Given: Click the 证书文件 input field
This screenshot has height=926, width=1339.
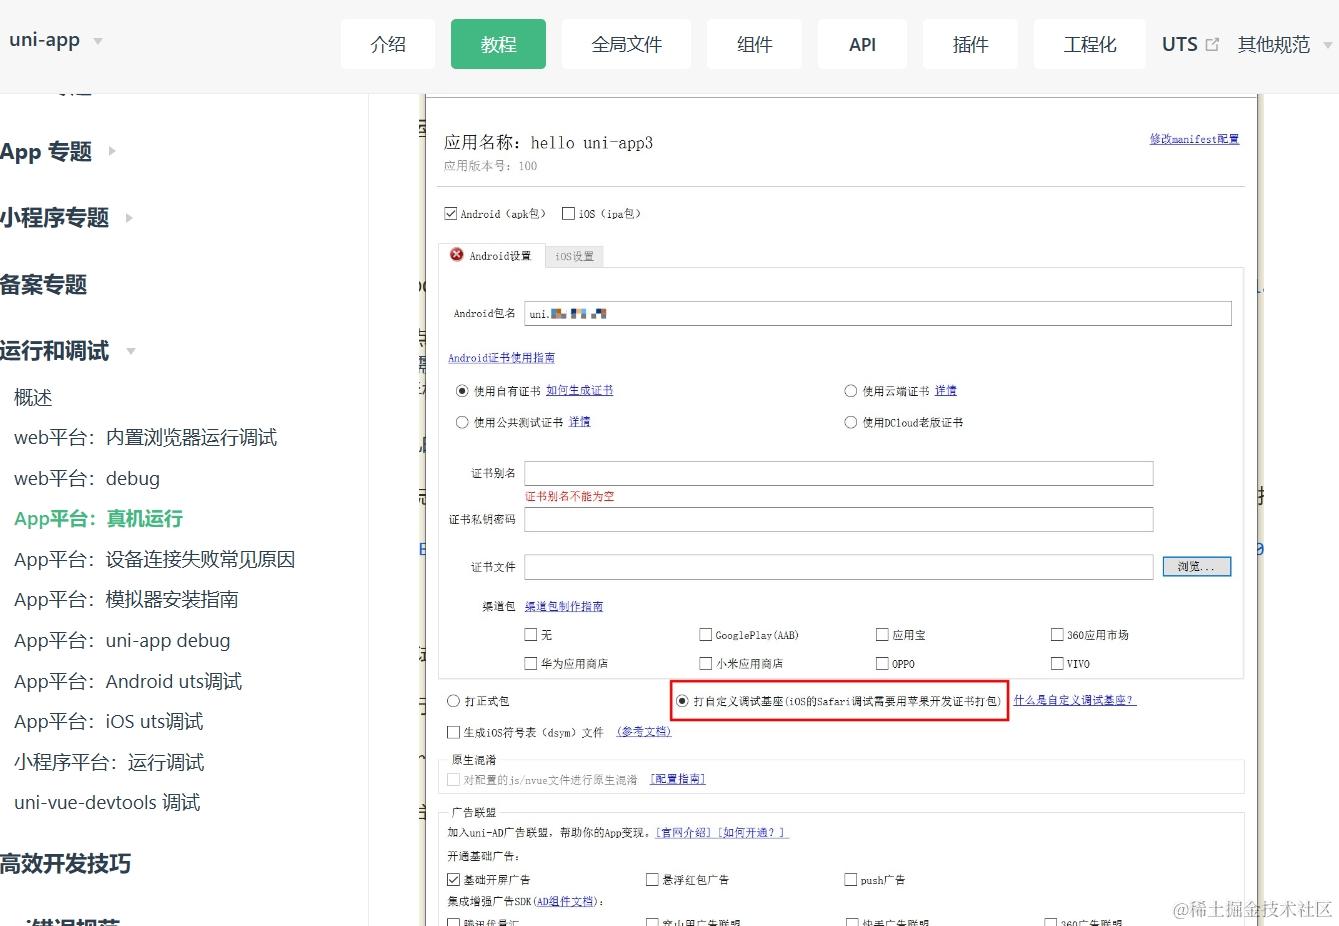Looking at the screenshot, I should 839,567.
